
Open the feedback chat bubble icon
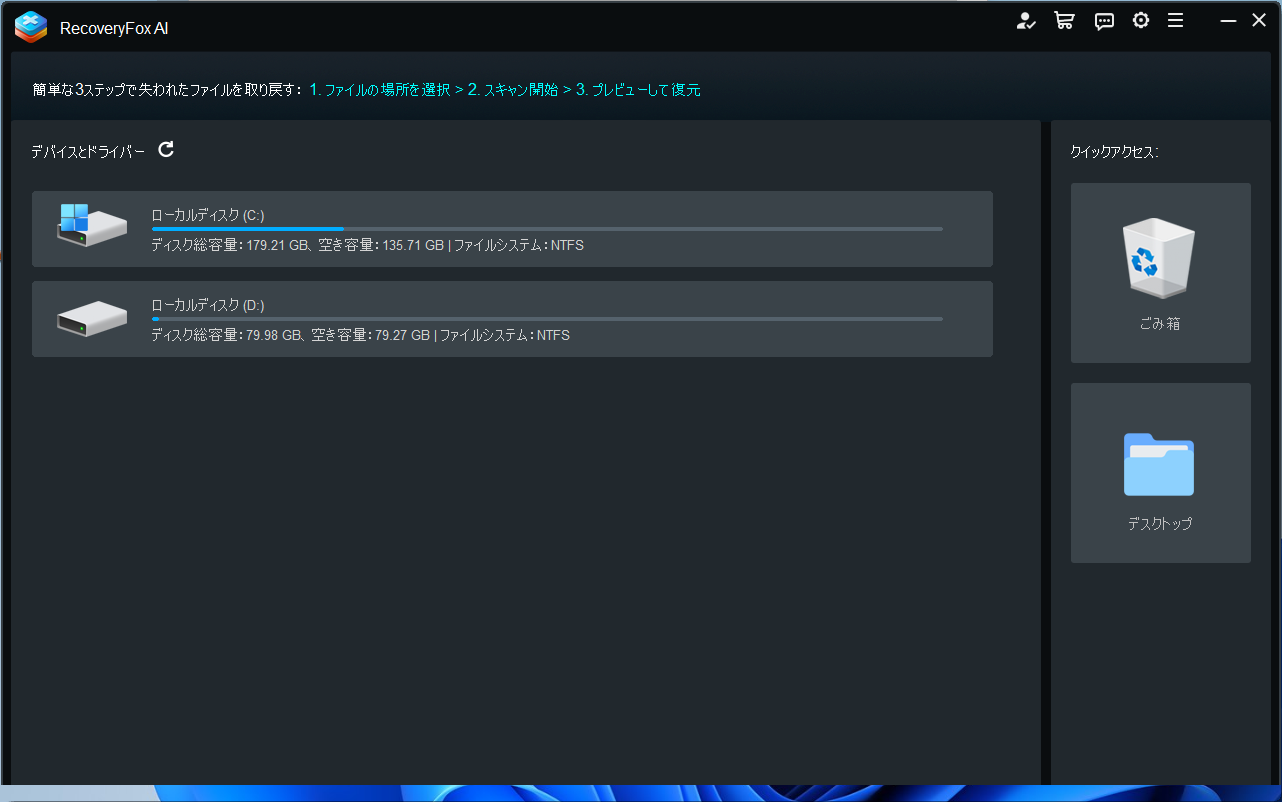[x=1104, y=21]
